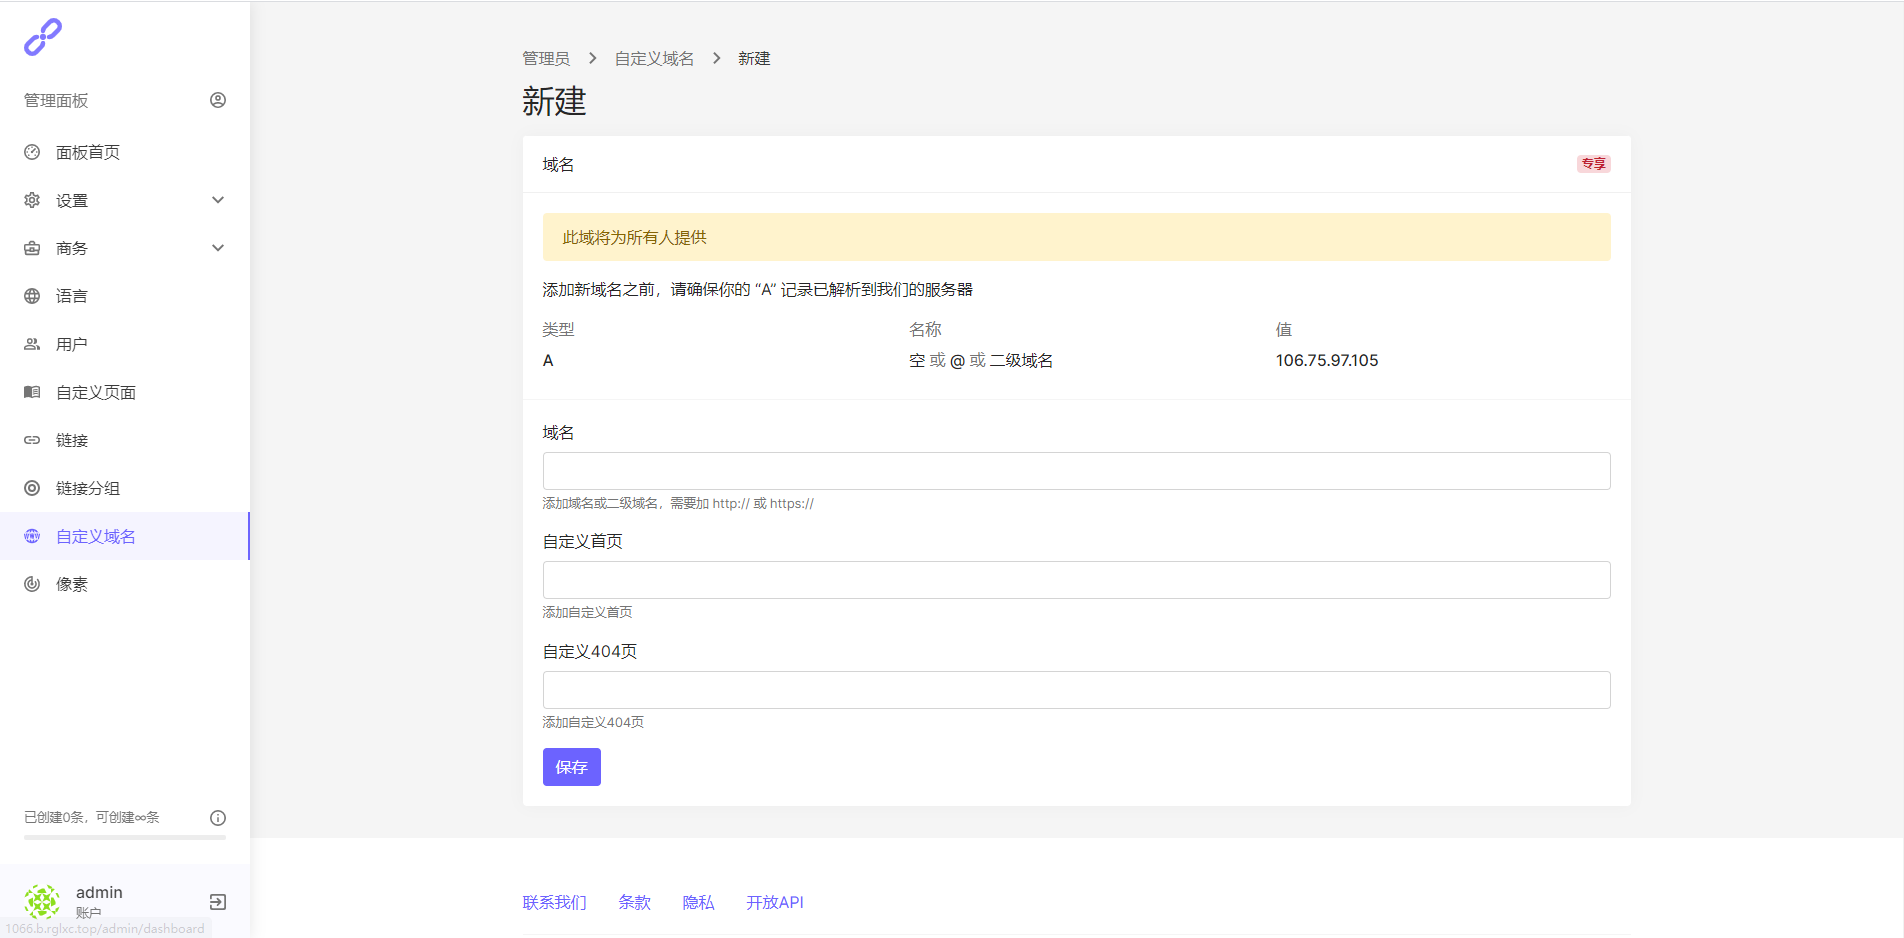The height and width of the screenshot is (938, 1904).
Task: Expand the 商务 submenu chevron
Action: [218, 248]
